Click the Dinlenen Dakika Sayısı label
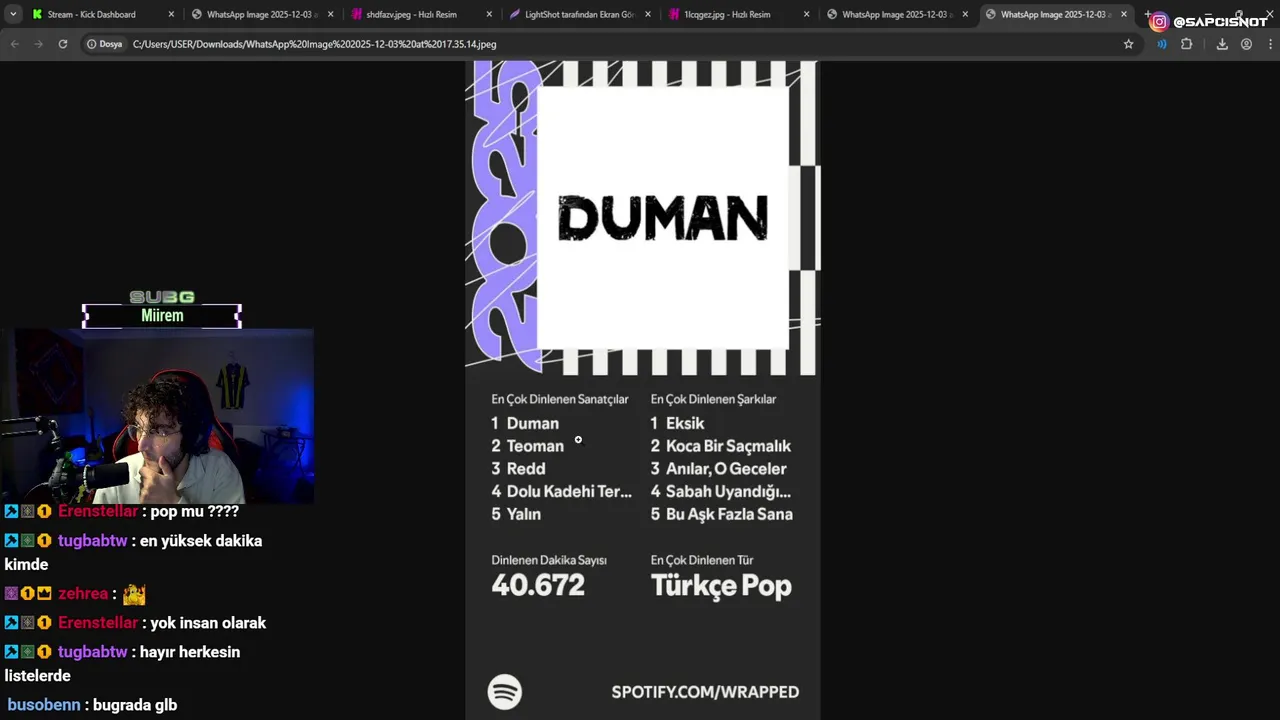This screenshot has width=1280, height=720. coord(549,560)
